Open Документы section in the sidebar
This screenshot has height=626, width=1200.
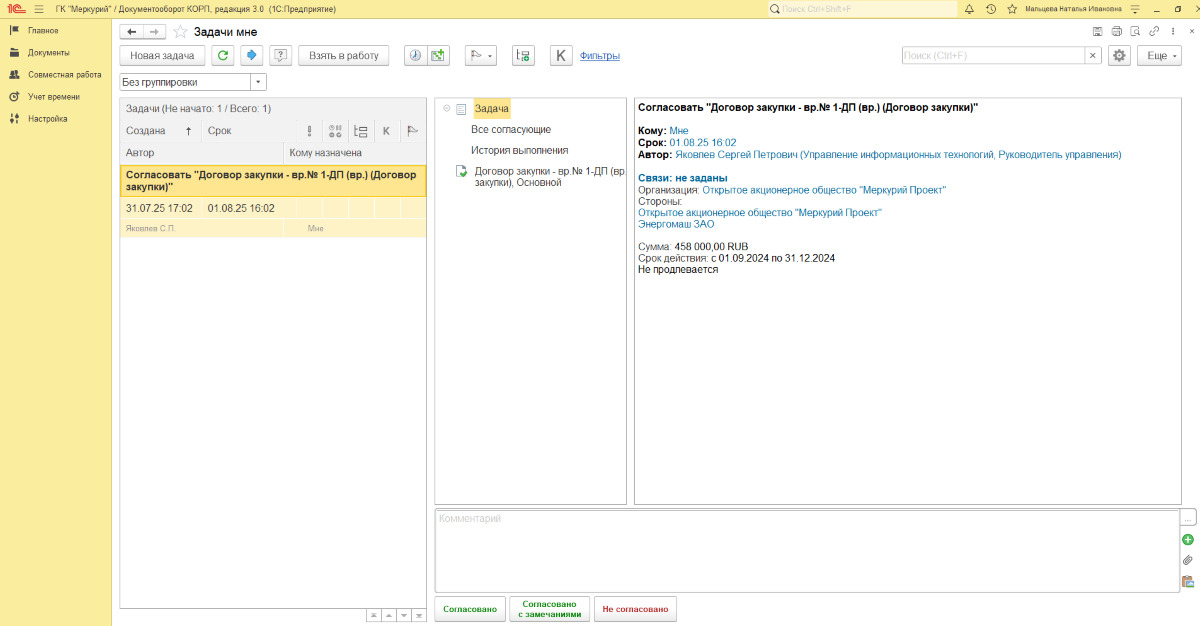click(48, 52)
